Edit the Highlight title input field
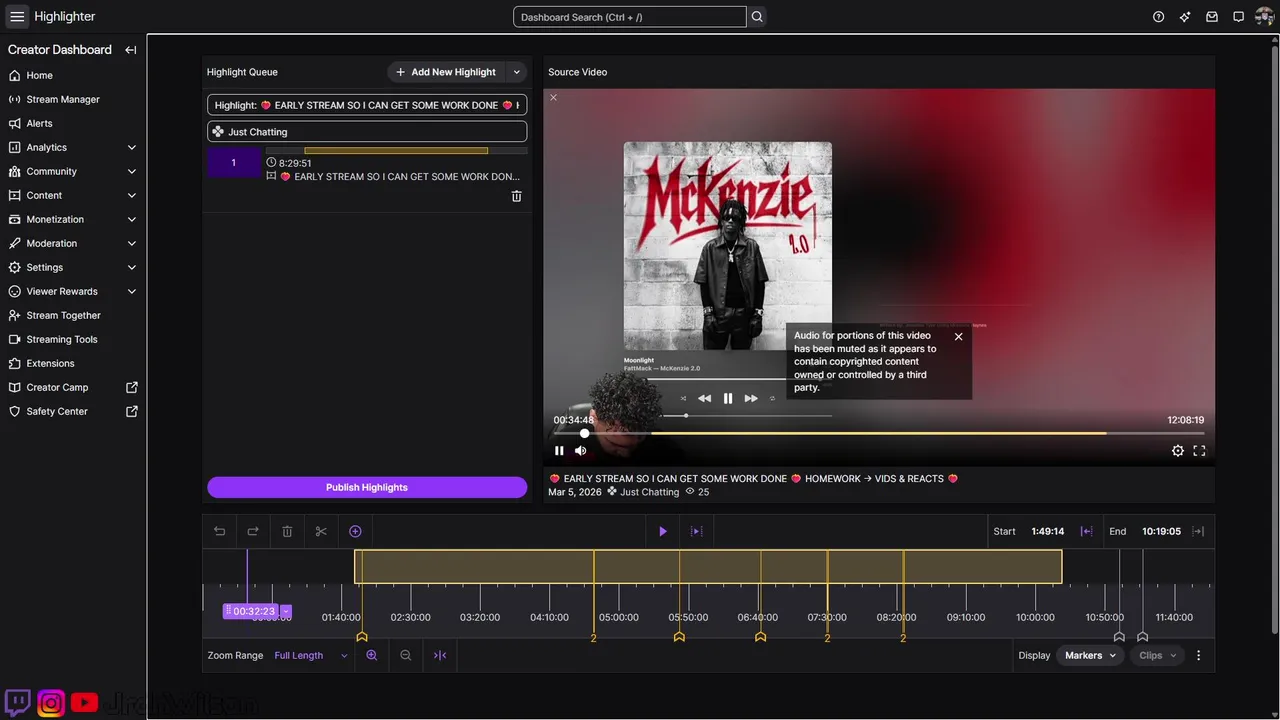Screen dimensions: 1280x720 click(x=367, y=105)
